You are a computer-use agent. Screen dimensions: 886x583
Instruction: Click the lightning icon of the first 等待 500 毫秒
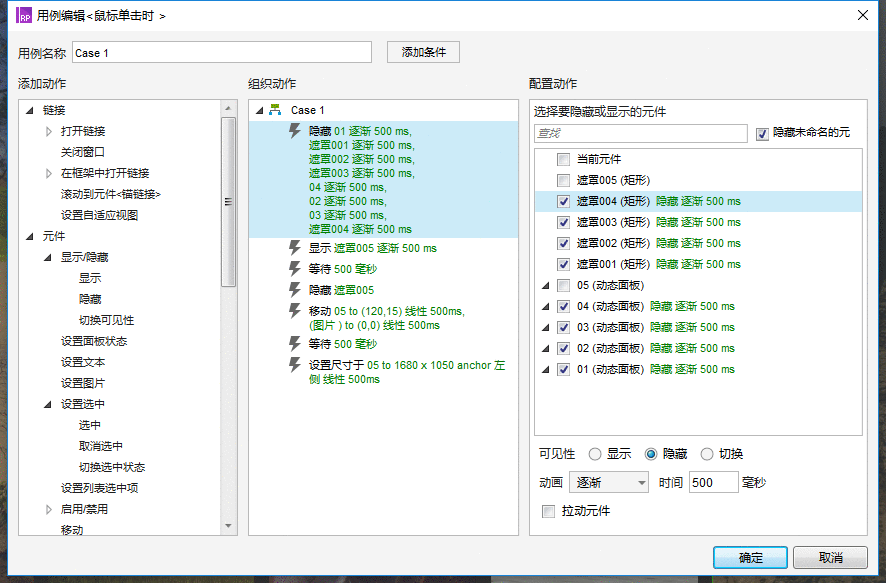(x=295, y=269)
